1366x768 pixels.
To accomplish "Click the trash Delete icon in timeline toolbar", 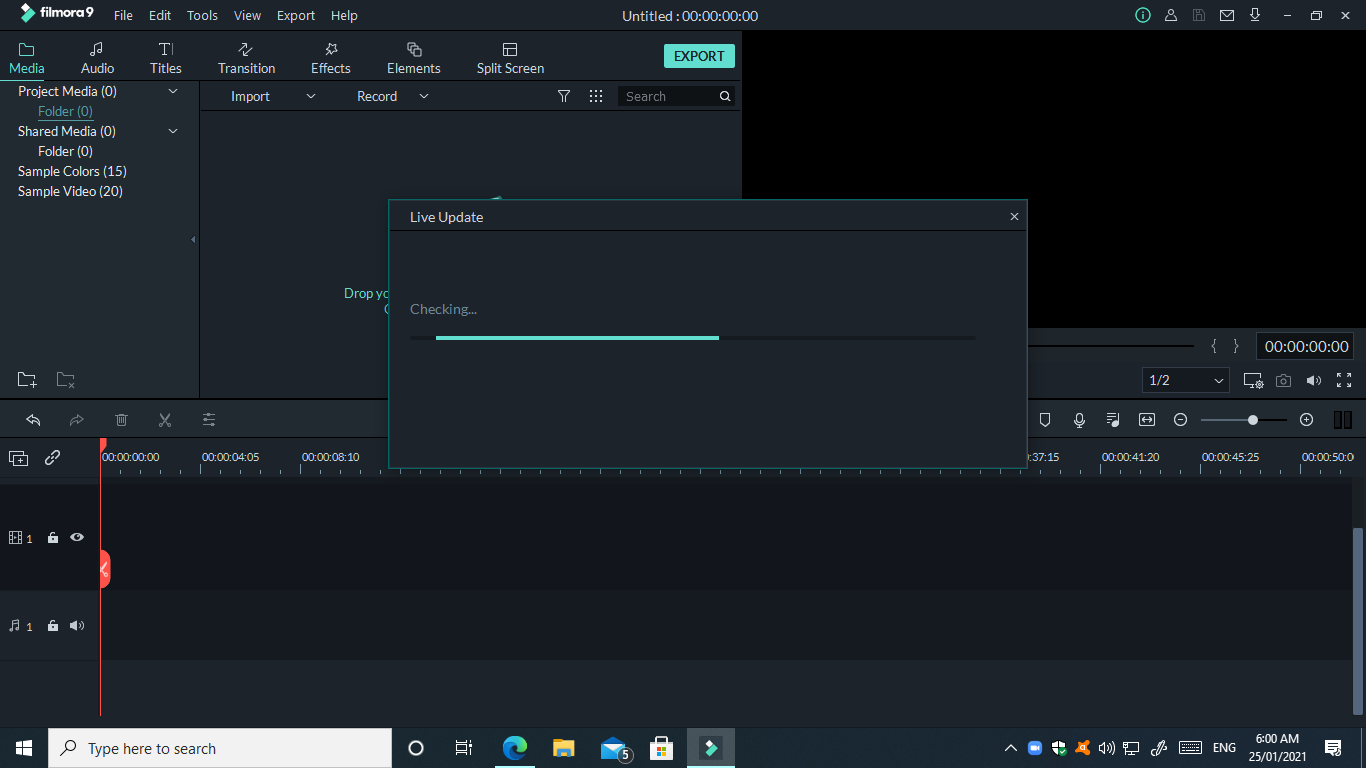I will point(121,420).
